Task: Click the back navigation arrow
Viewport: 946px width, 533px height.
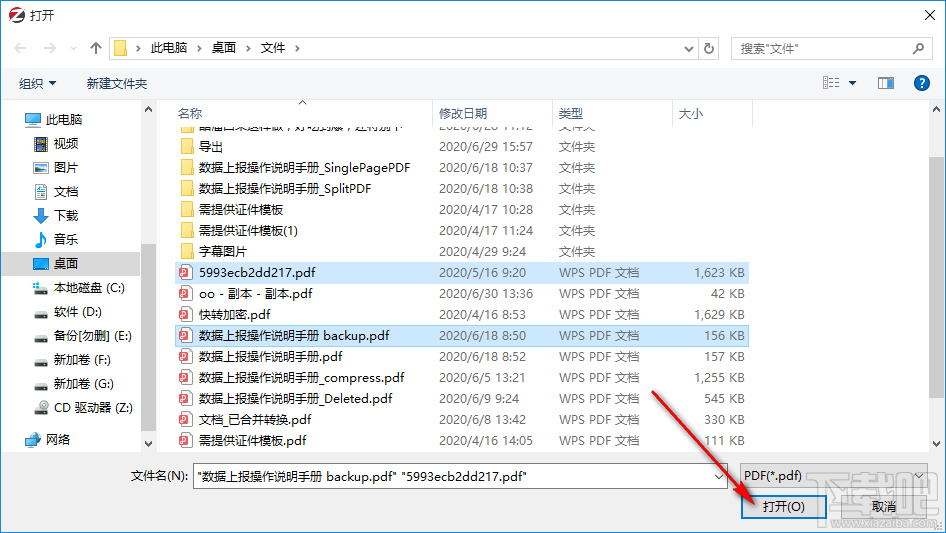Action: point(20,48)
